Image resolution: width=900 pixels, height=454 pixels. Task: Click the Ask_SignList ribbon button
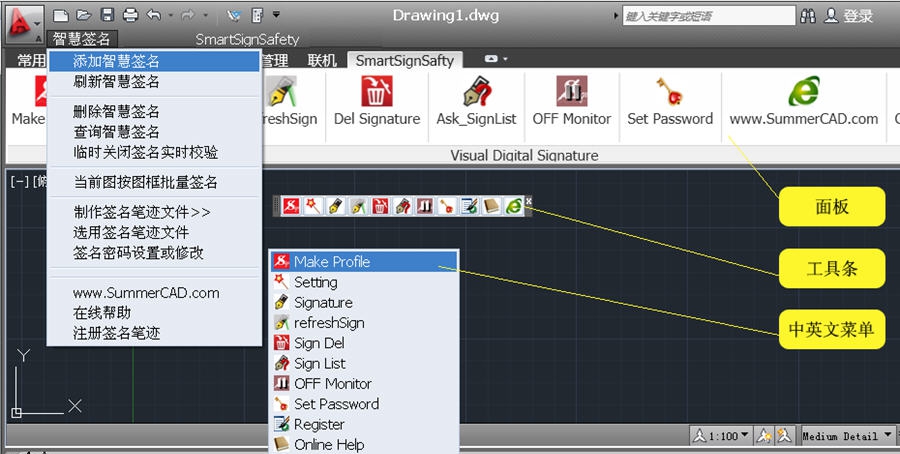476,102
